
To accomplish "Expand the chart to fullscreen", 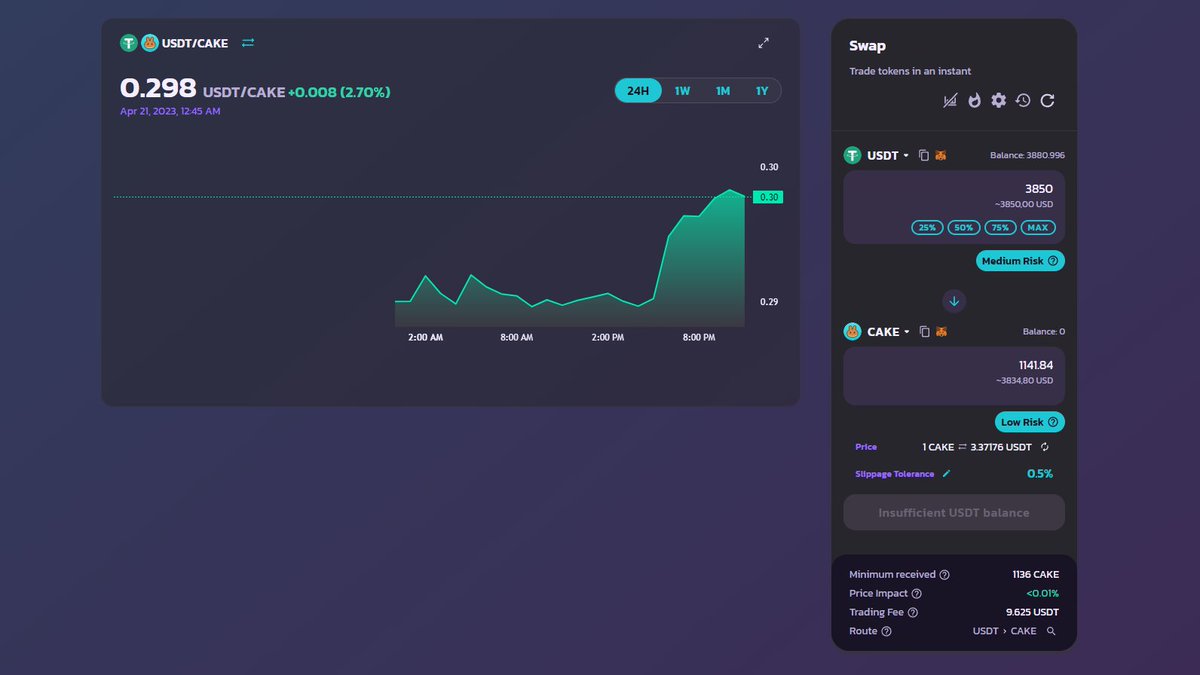I will click(x=763, y=43).
